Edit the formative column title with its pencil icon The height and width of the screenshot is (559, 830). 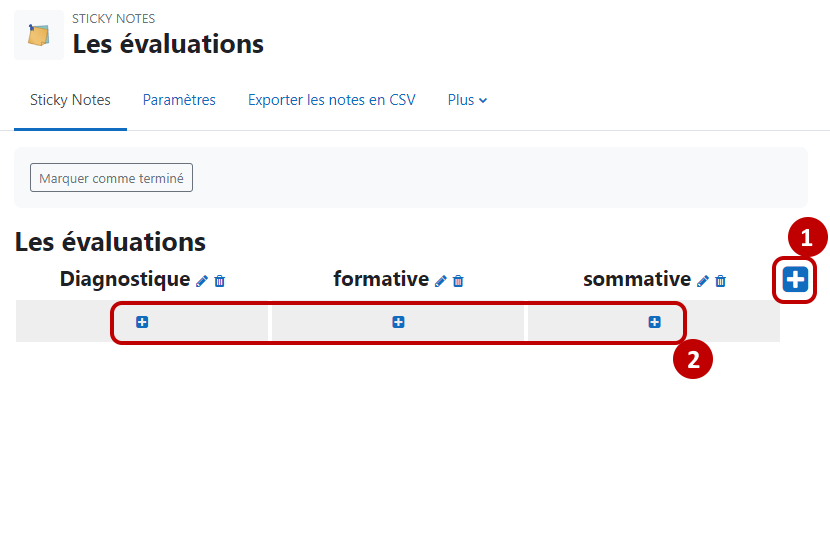[x=440, y=281]
